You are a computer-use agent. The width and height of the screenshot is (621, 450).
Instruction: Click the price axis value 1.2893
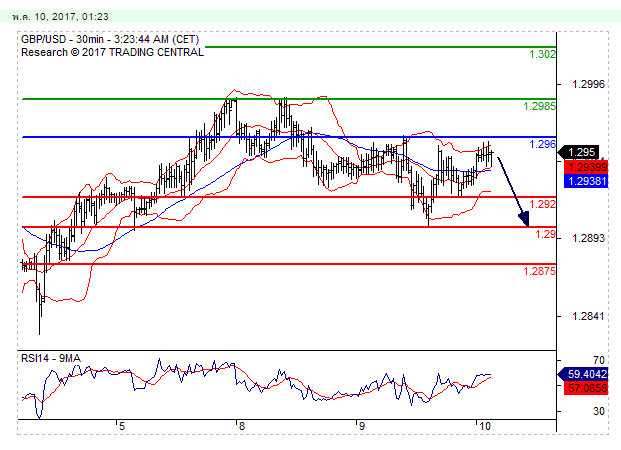[x=589, y=238]
